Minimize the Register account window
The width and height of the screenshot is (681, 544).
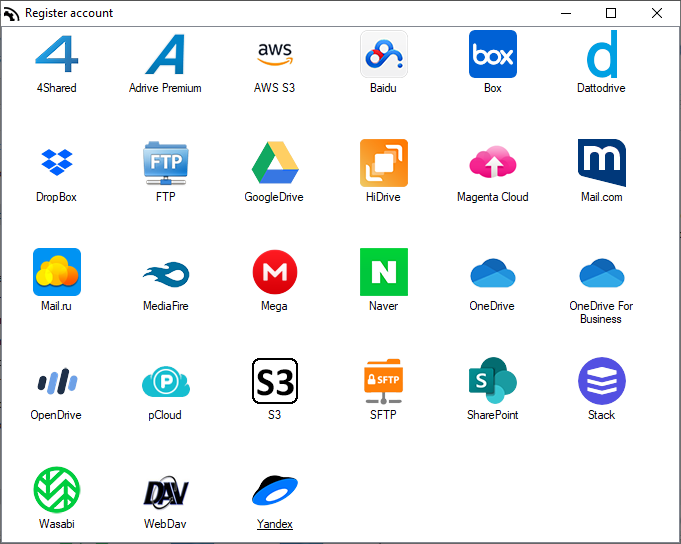565,13
